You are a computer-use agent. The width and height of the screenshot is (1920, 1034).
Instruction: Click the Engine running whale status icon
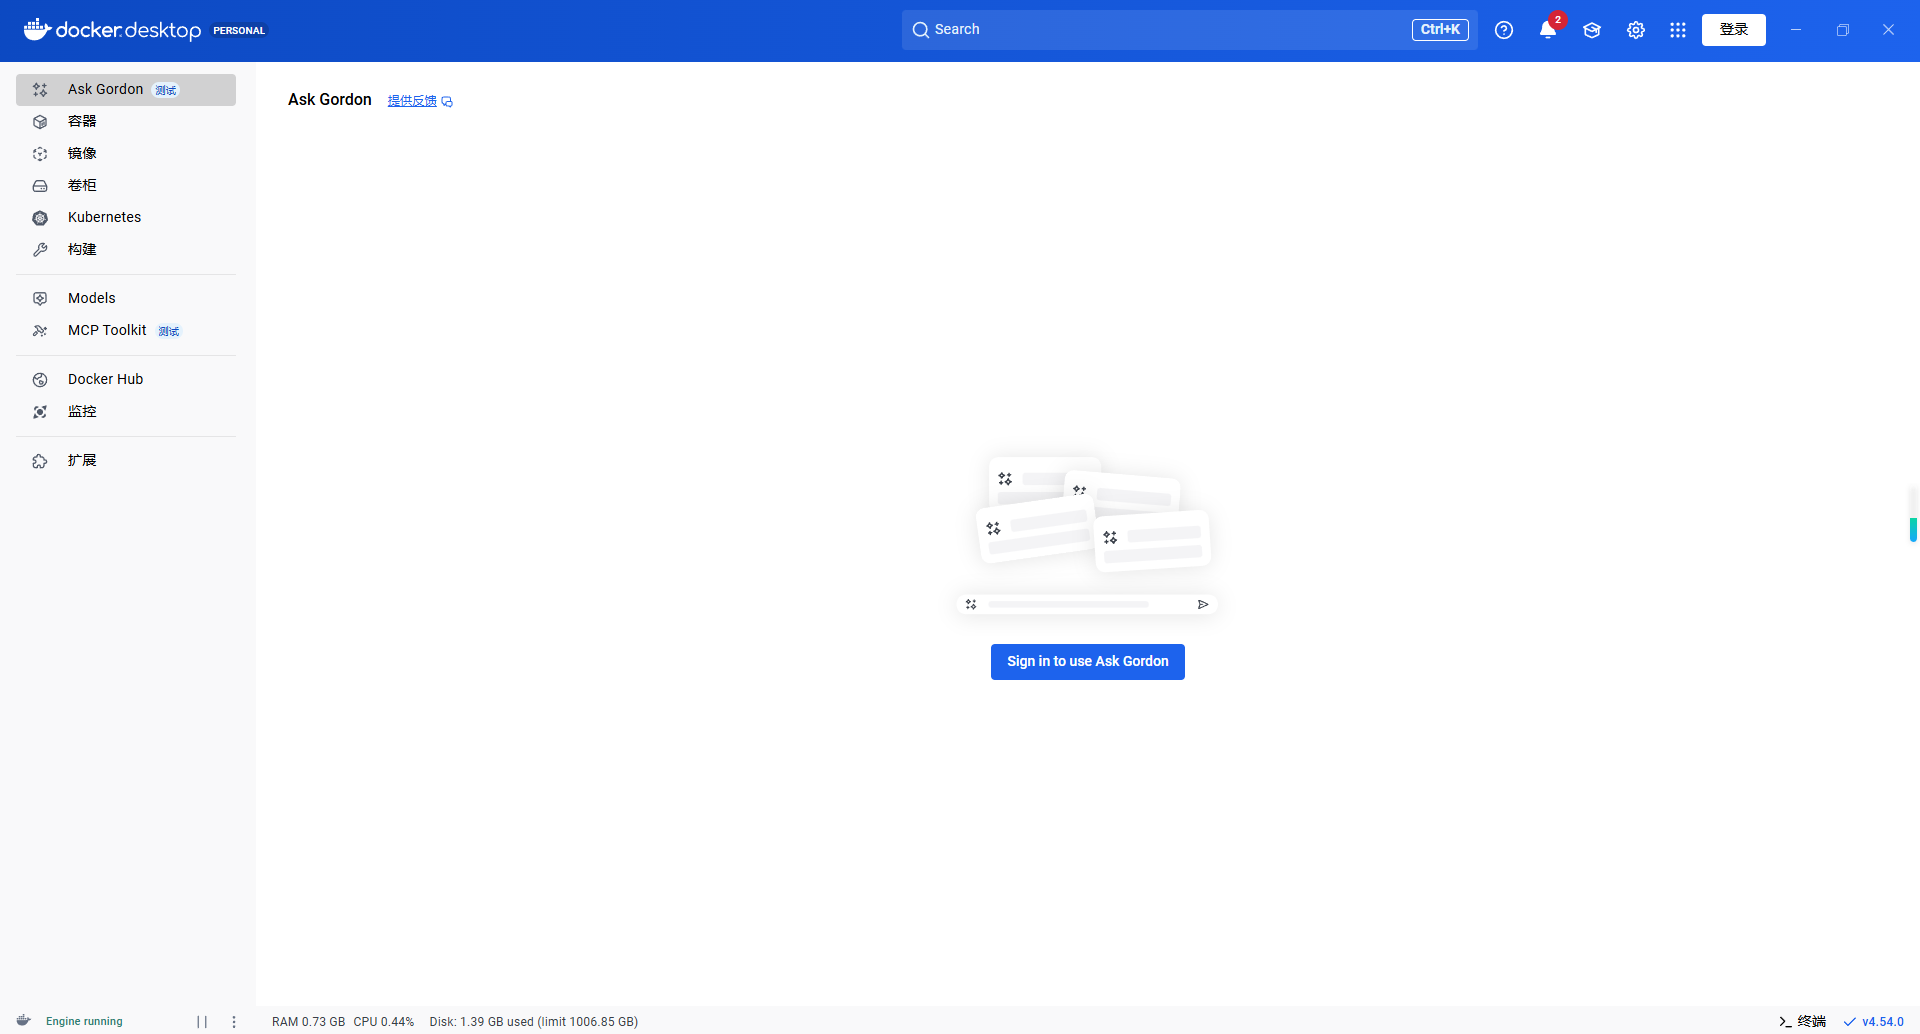coord(24,1021)
